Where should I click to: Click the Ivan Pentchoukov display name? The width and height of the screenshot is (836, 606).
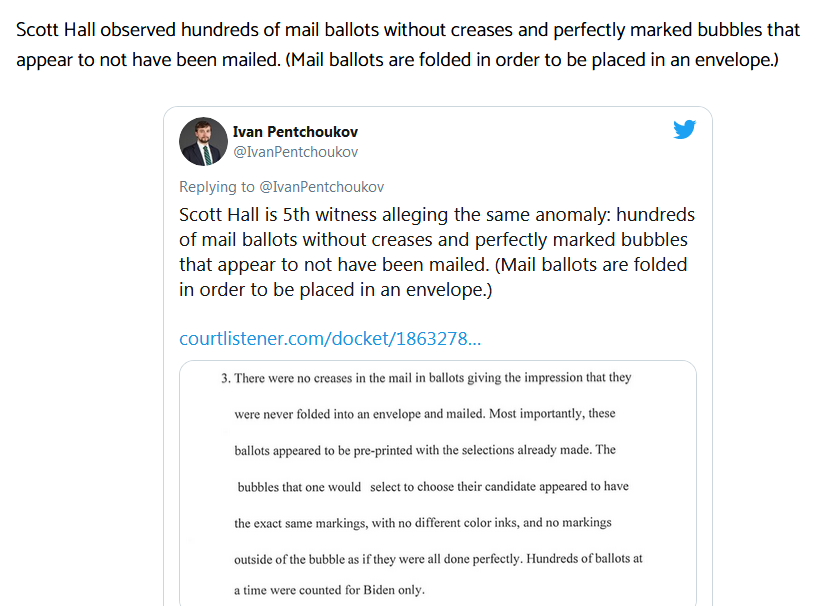tap(295, 132)
